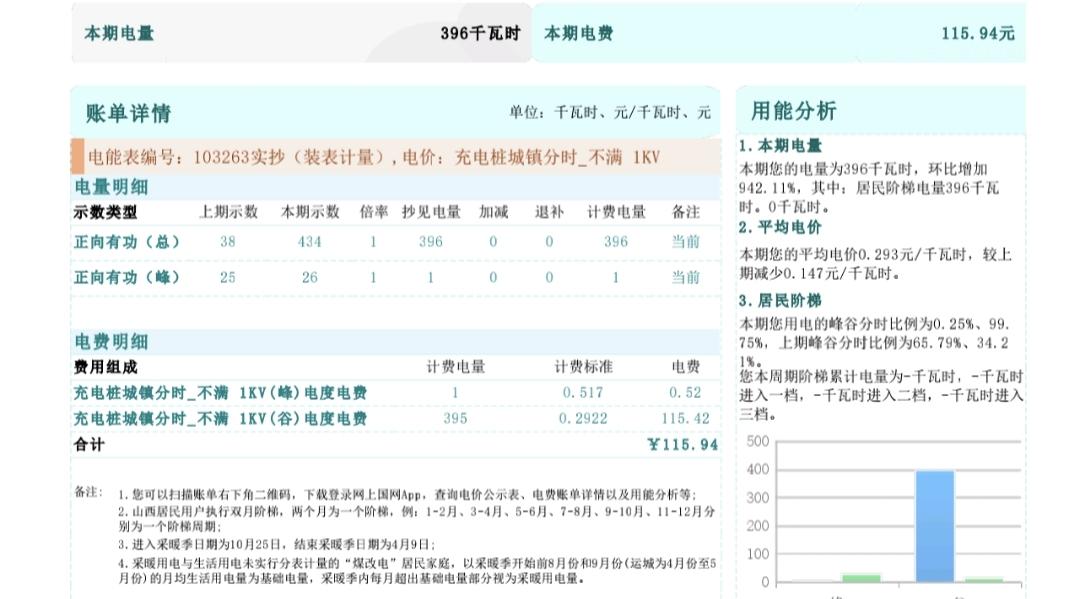1080x599 pixels.
Task: Click the 计费标准 column header
Action: coord(583,367)
